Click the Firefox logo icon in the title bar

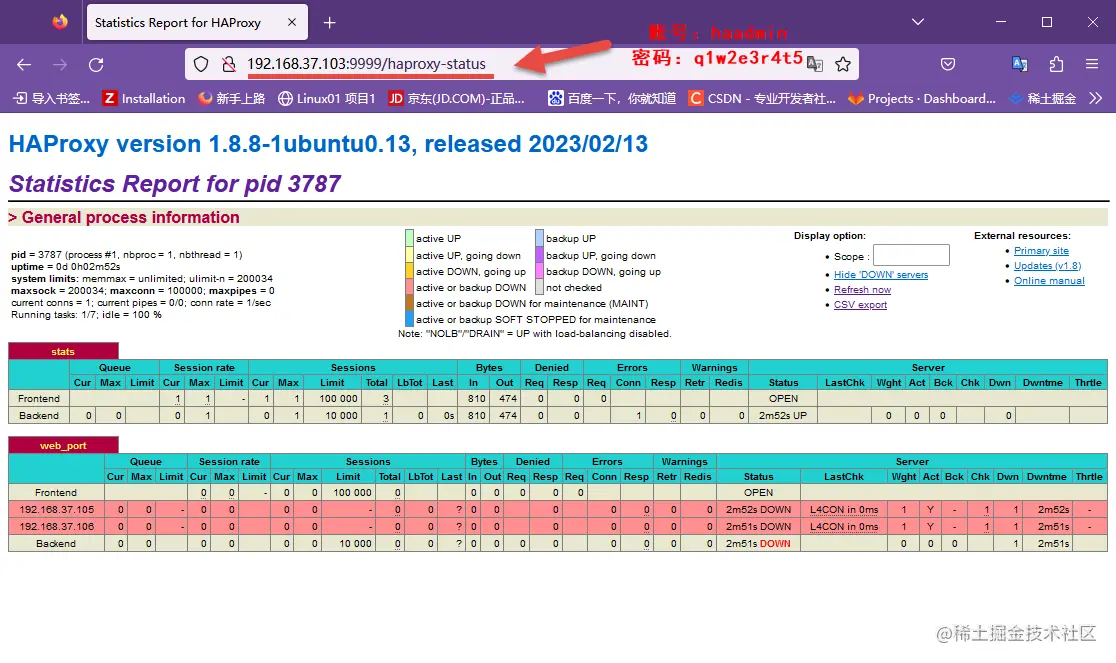point(60,22)
